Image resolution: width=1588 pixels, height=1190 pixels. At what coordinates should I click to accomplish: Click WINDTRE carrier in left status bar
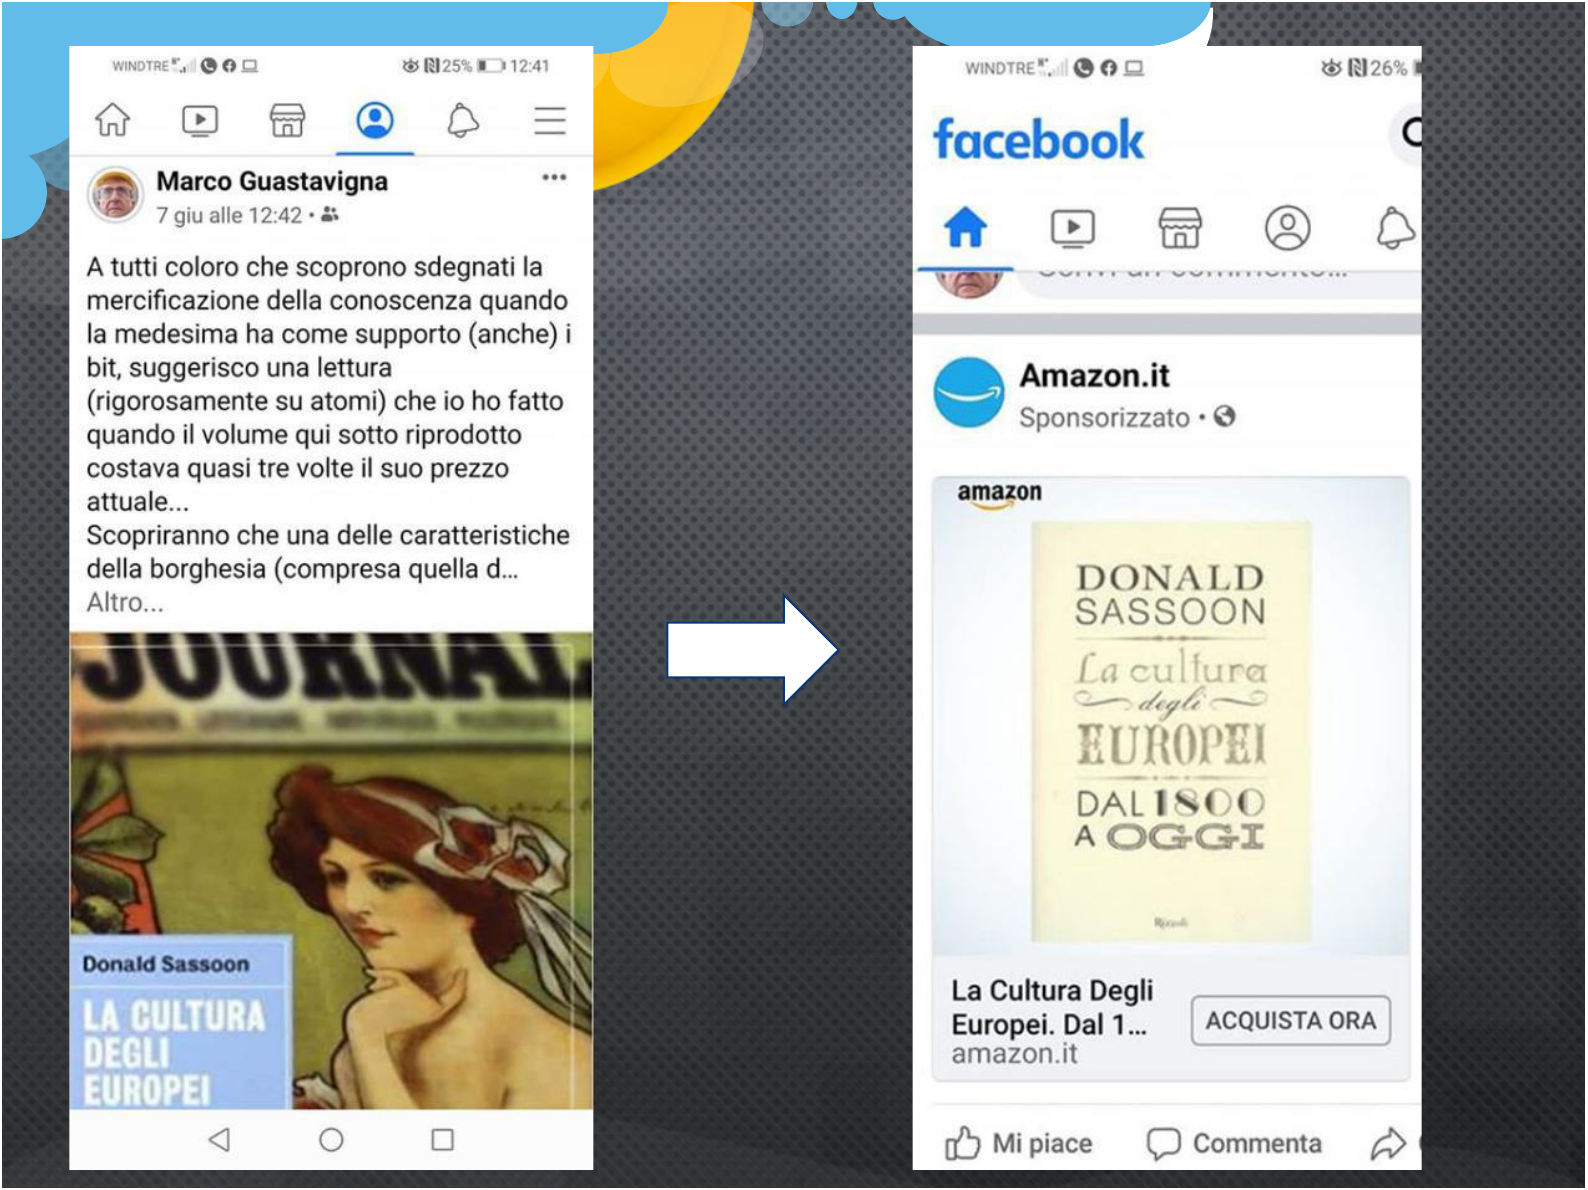click(x=141, y=66)
